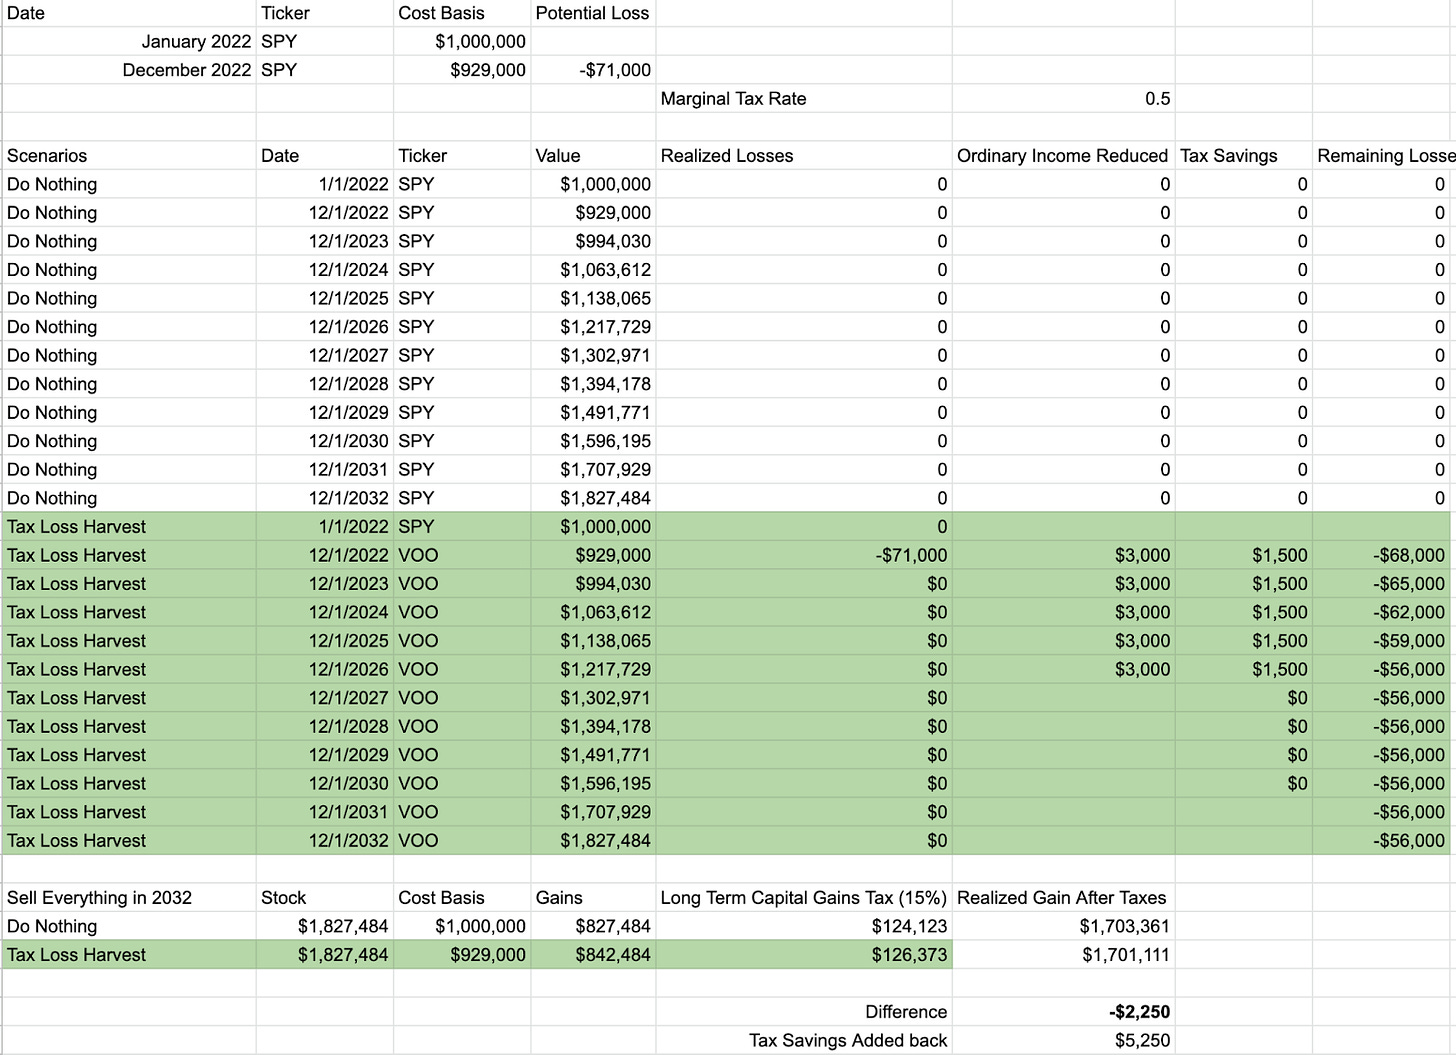
Task: Click the Gains column header
Action: [x=594, y=898]
